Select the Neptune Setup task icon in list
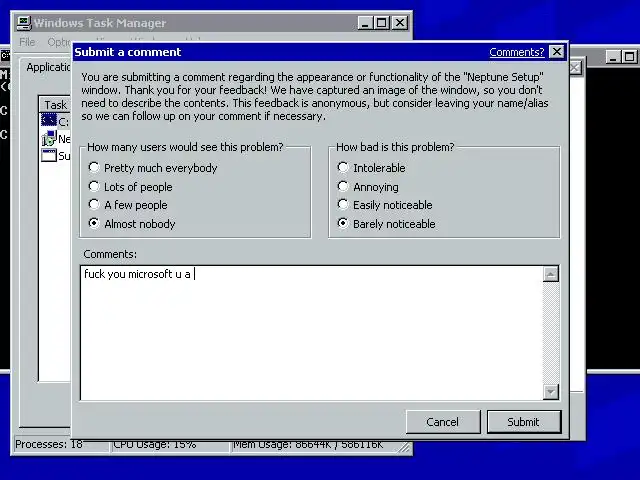The height and width of the screenshot is (480, 640). click(x=49, y=138)
